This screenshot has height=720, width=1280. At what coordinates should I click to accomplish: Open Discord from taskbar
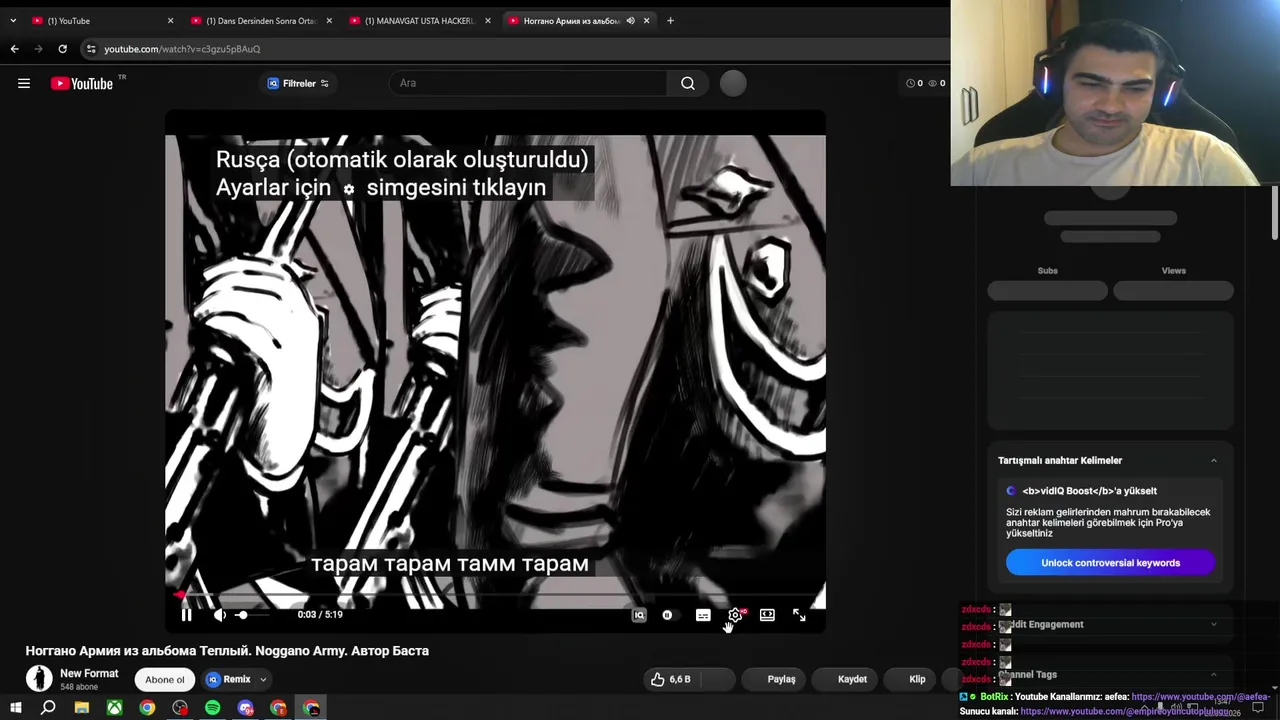246,708
